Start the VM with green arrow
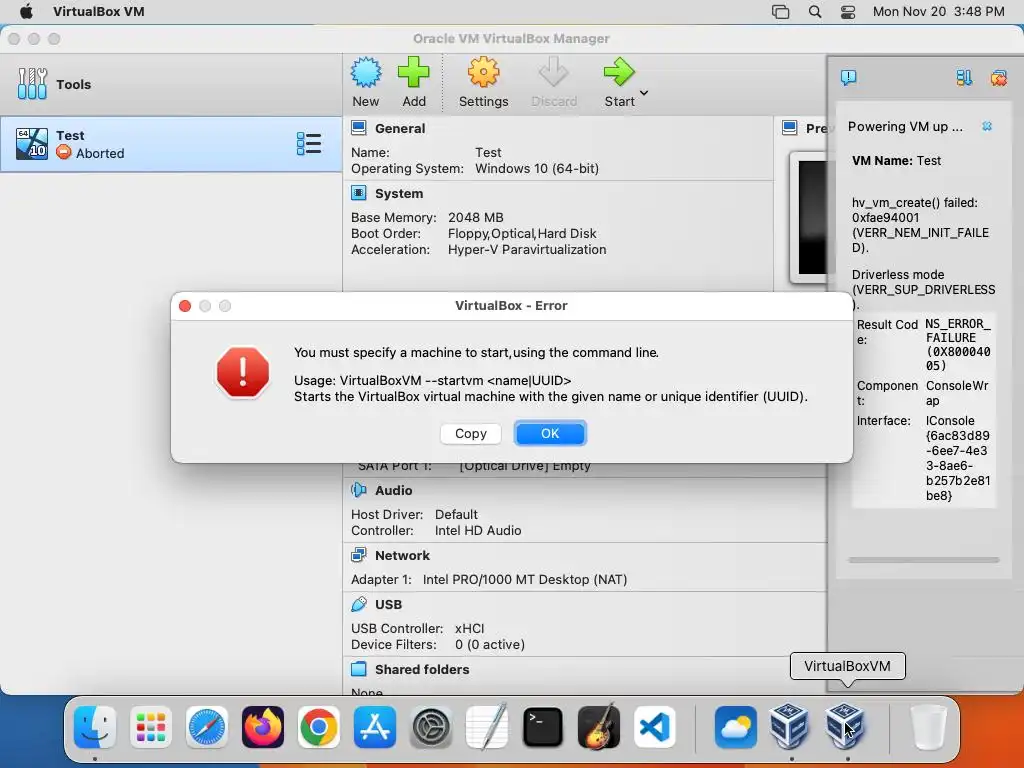 pyautogui.click(x=618, y=72)
